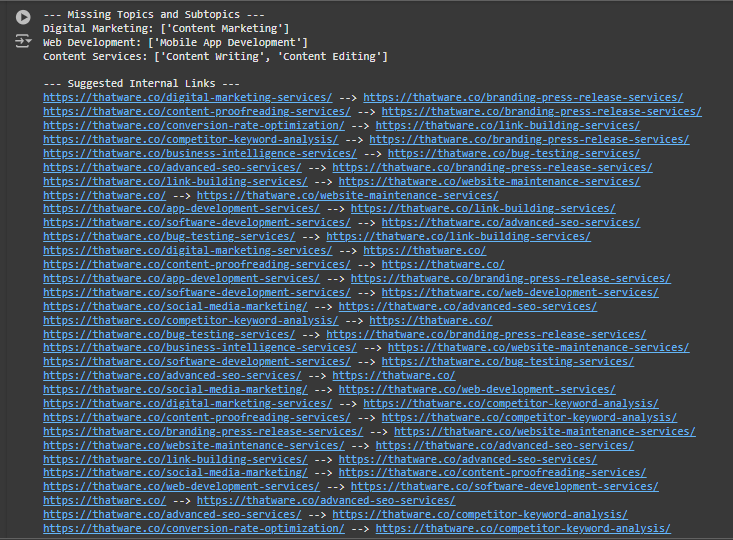The image size is (733, 540).
Task: Open digital-marketing-services link pointing to competitor-keyword-analysis
Action: click(x=187, y=404)
